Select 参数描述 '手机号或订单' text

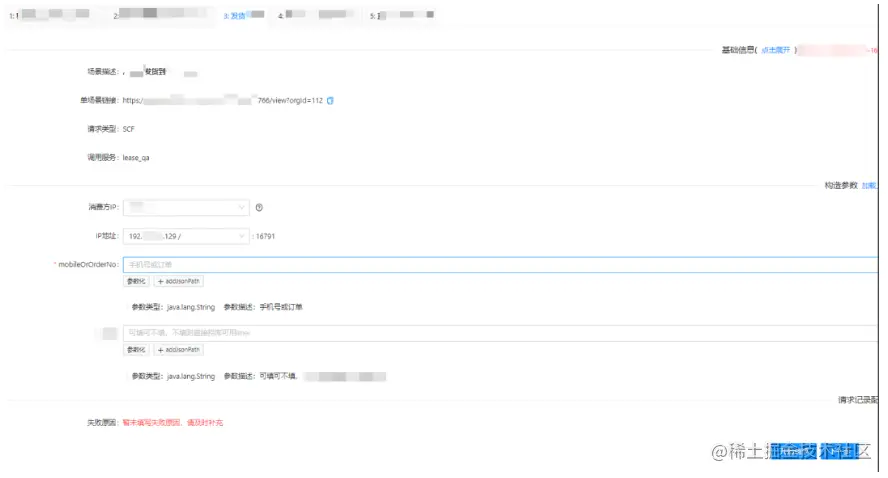tap(281, 308)
